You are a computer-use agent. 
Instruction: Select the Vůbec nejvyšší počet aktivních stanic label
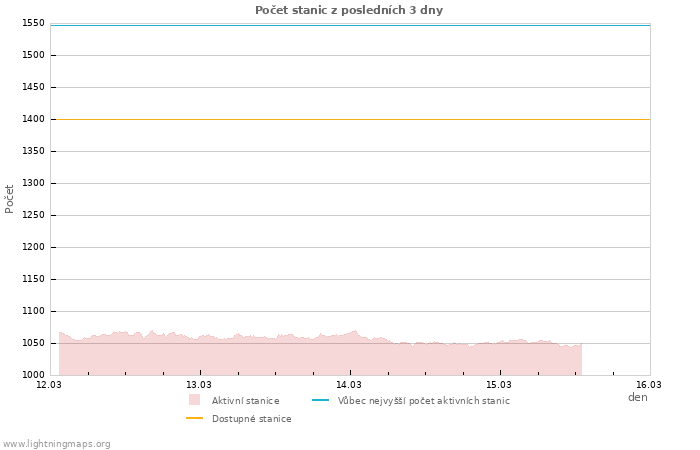[x=423, y=401]
